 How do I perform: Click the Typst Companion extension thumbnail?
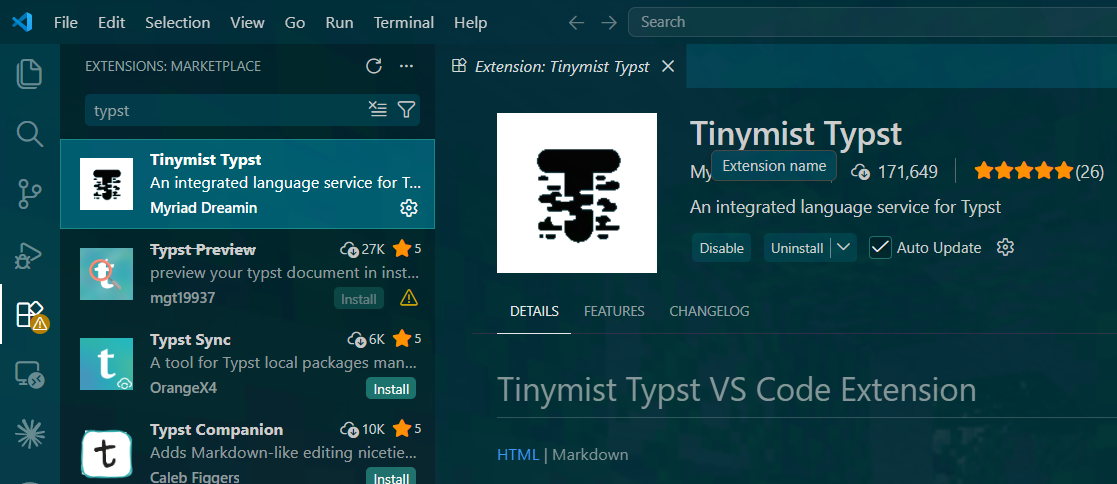coord(107,453)
